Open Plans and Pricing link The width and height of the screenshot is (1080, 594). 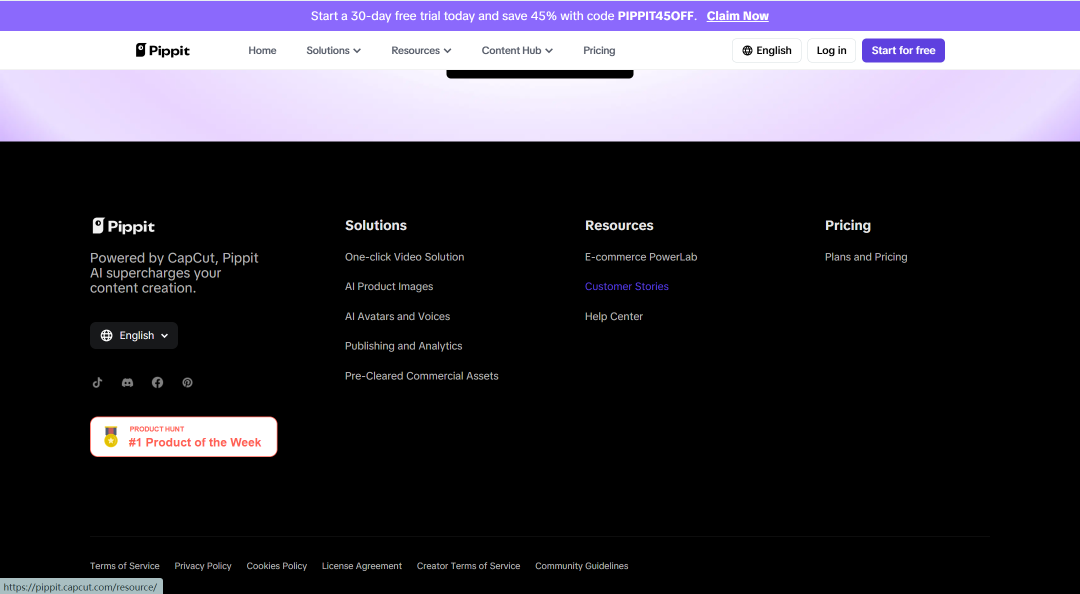tap(866, 257)
